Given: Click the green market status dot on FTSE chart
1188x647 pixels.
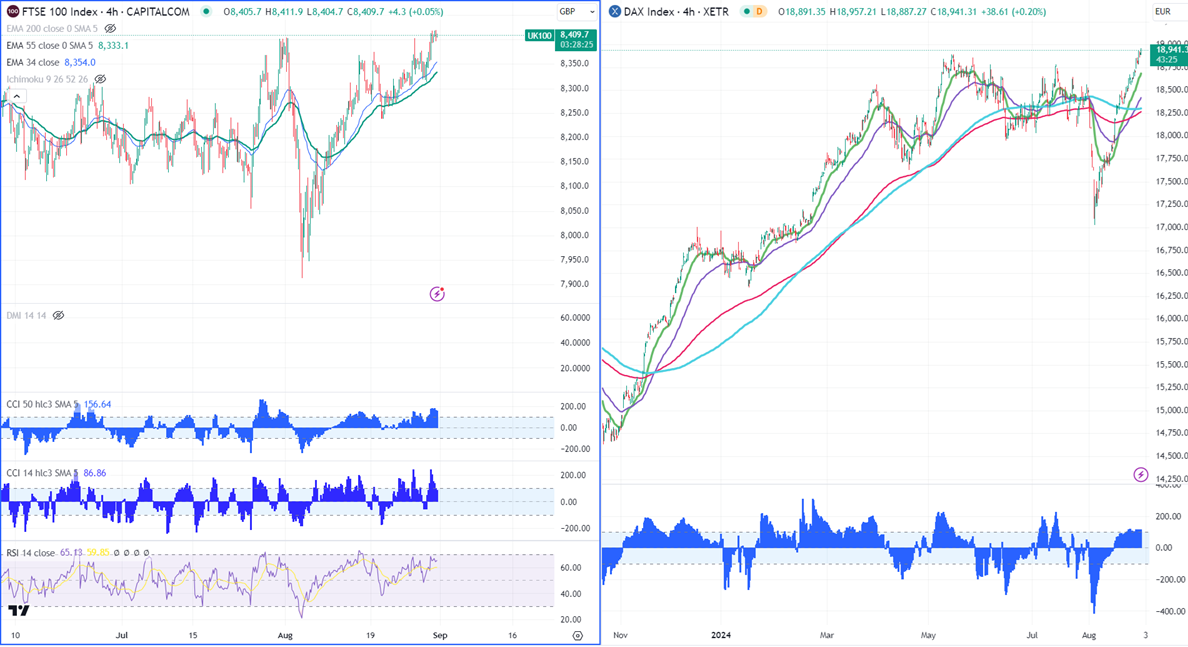Looking at the screenshot, I should coord(206,11).
